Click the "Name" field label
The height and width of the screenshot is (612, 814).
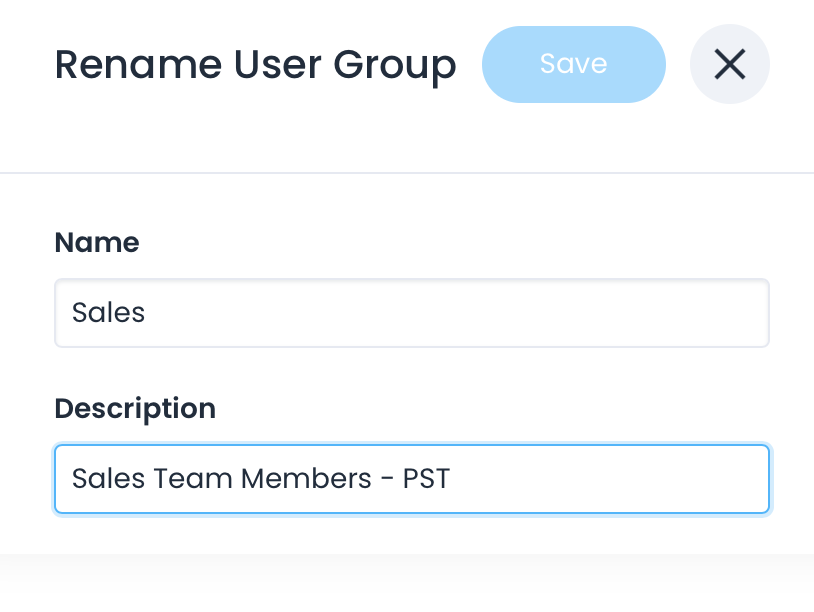pos(97,242)
